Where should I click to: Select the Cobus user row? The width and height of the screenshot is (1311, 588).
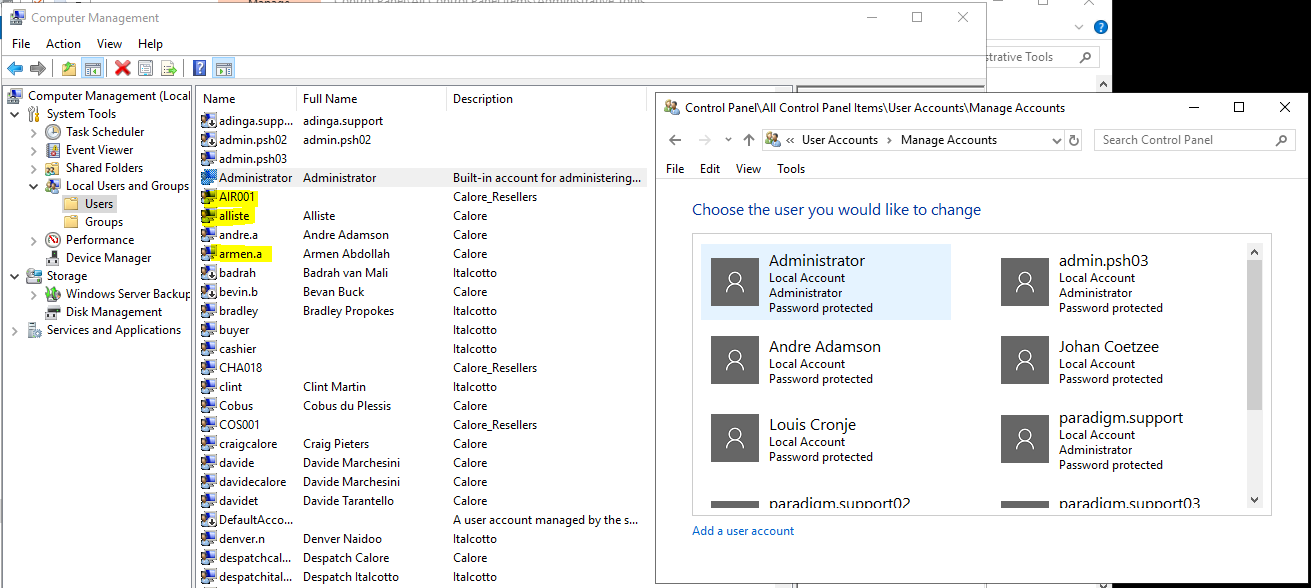coord(423,406)
